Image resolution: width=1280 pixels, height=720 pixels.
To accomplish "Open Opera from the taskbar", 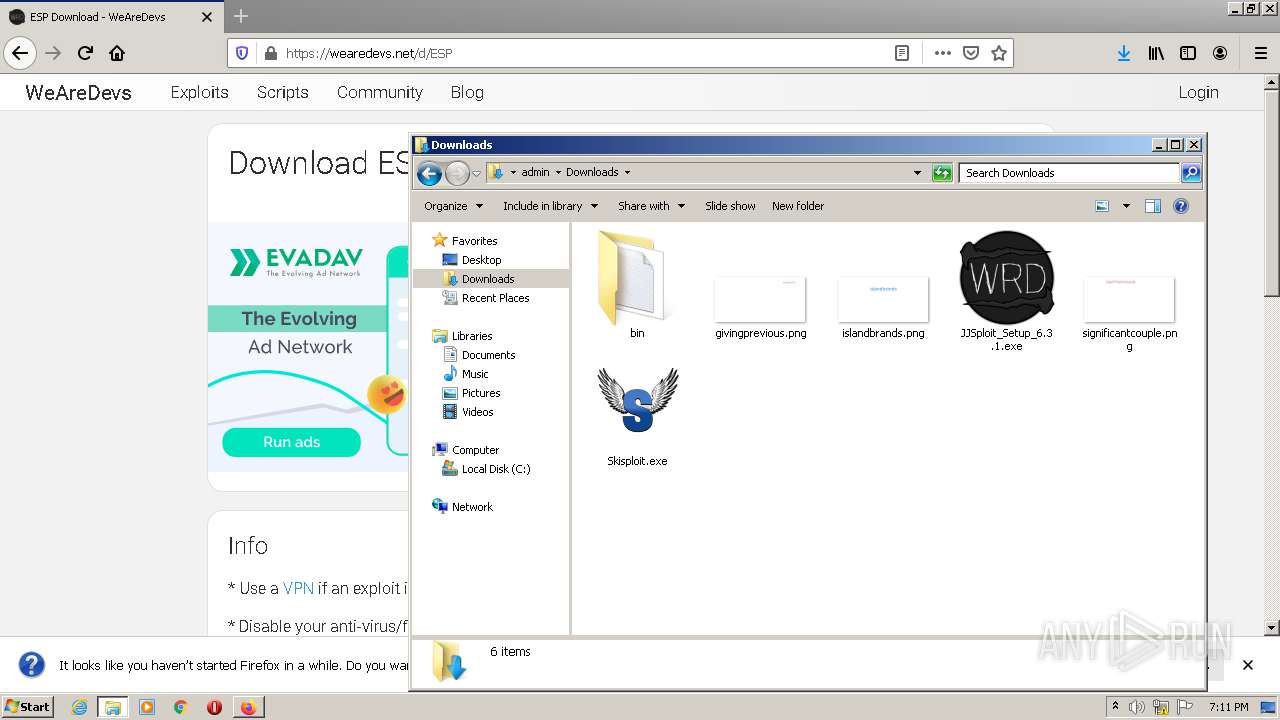I will click(214, 707).
